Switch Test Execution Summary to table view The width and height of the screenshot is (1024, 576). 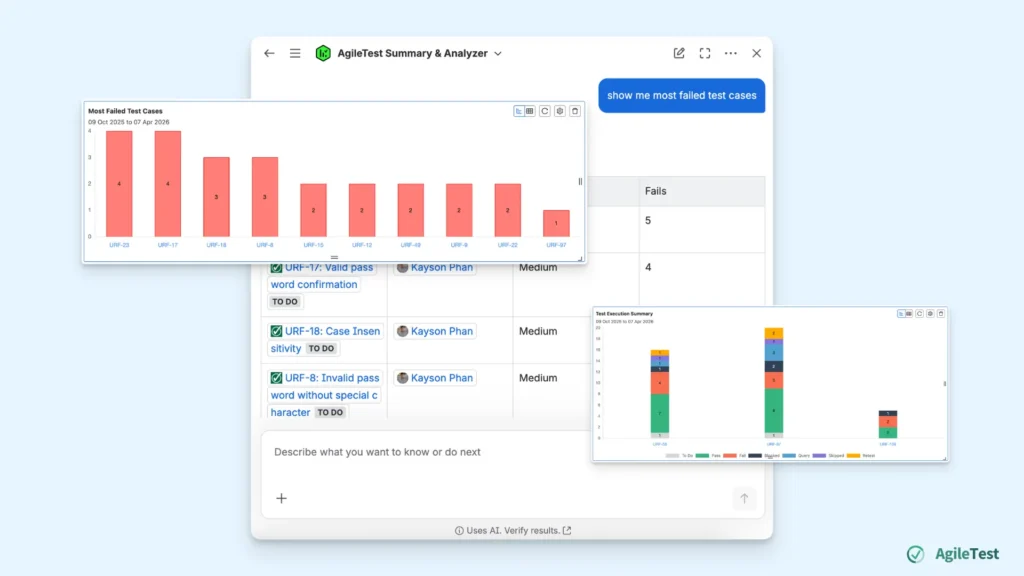point(908,313)
